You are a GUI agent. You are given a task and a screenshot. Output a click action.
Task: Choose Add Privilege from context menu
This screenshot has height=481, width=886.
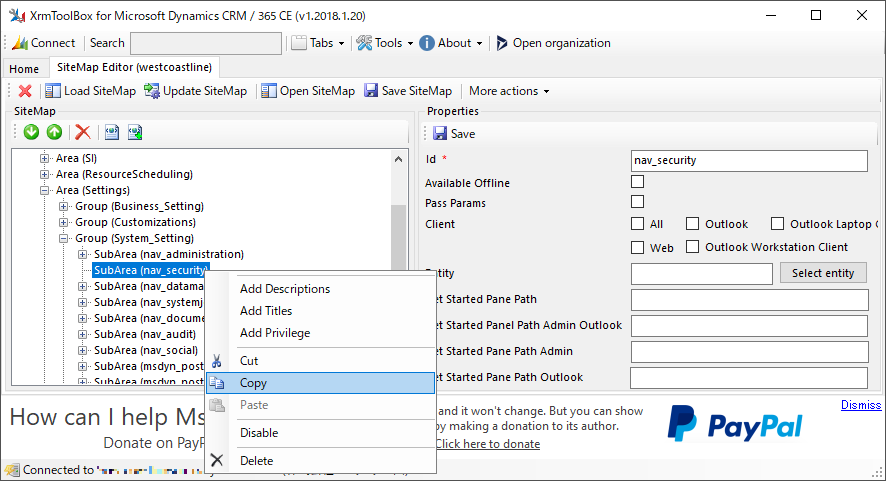click(320, 333)
